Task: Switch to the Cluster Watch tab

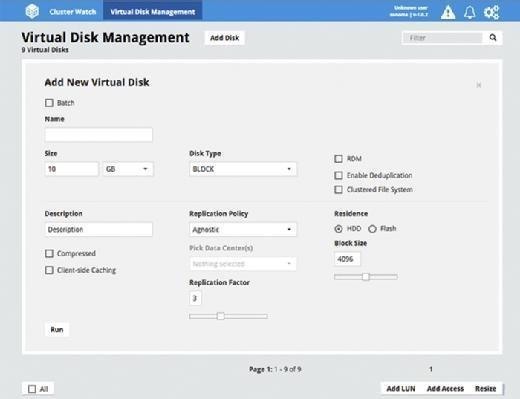Action: [x=73, y=12]
